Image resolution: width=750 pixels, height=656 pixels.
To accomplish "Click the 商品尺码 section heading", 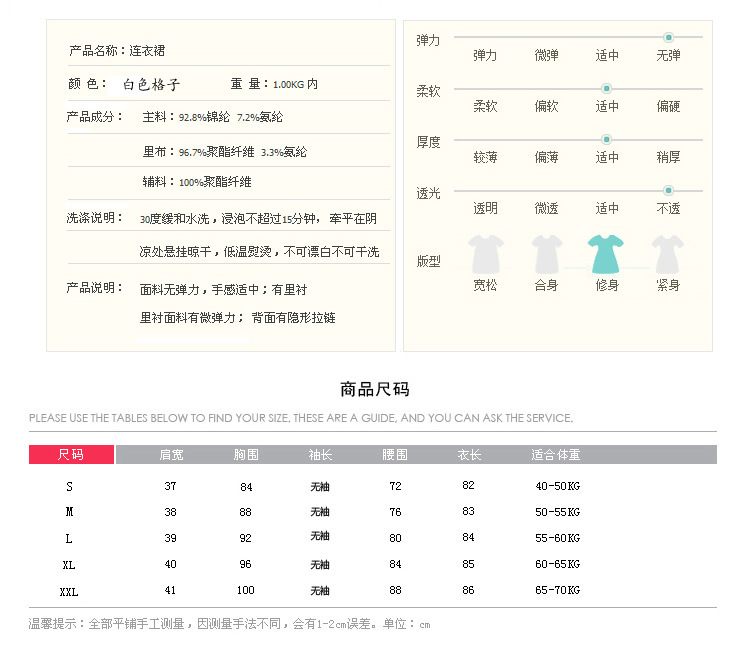I will coord(375,389).
